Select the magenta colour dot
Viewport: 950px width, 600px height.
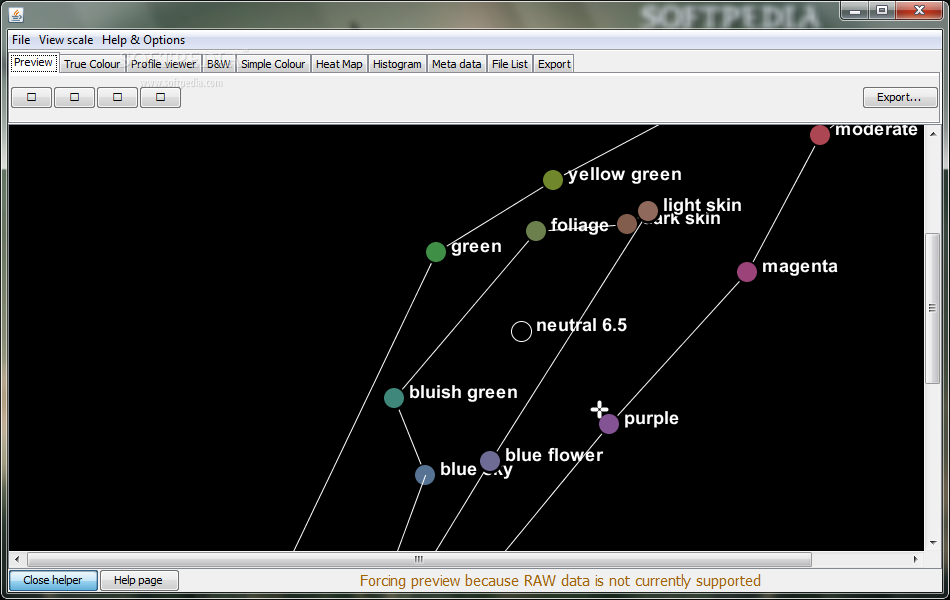pos(746,272)
